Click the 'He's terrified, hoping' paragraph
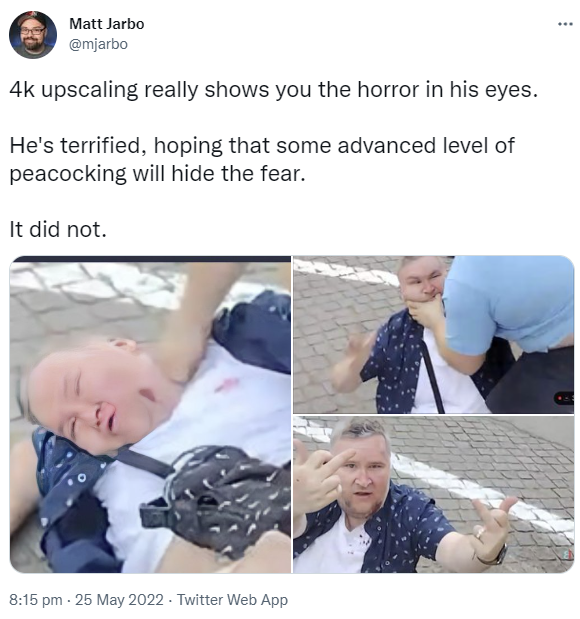This screenshot has width=580, height=619. click(262, 159)
